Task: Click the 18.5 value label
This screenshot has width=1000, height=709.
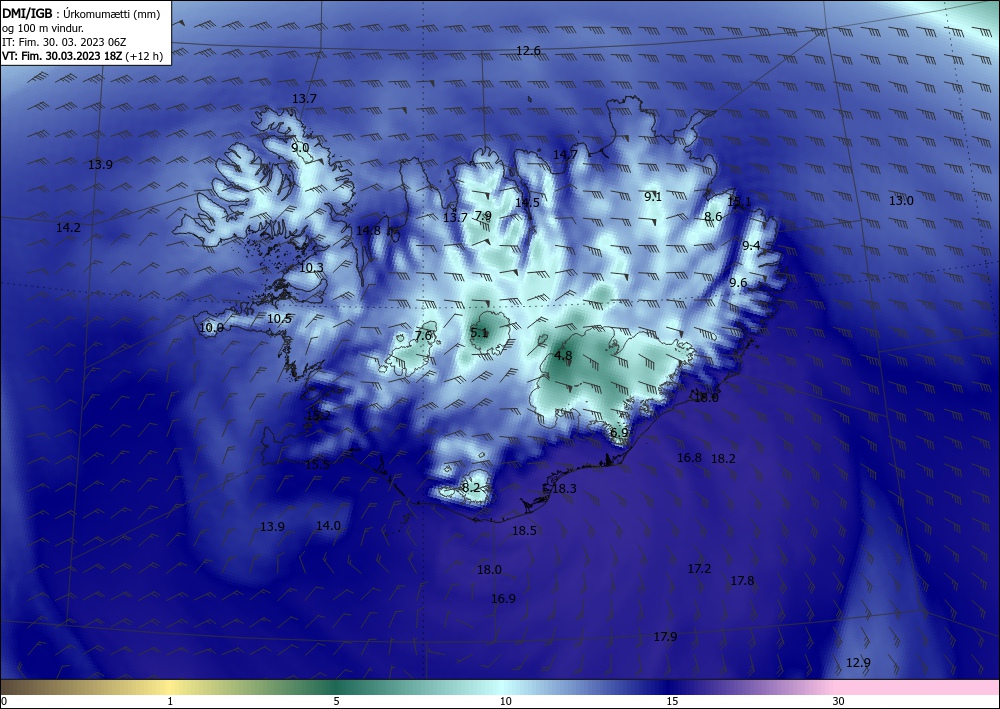Action: (524, 530)
